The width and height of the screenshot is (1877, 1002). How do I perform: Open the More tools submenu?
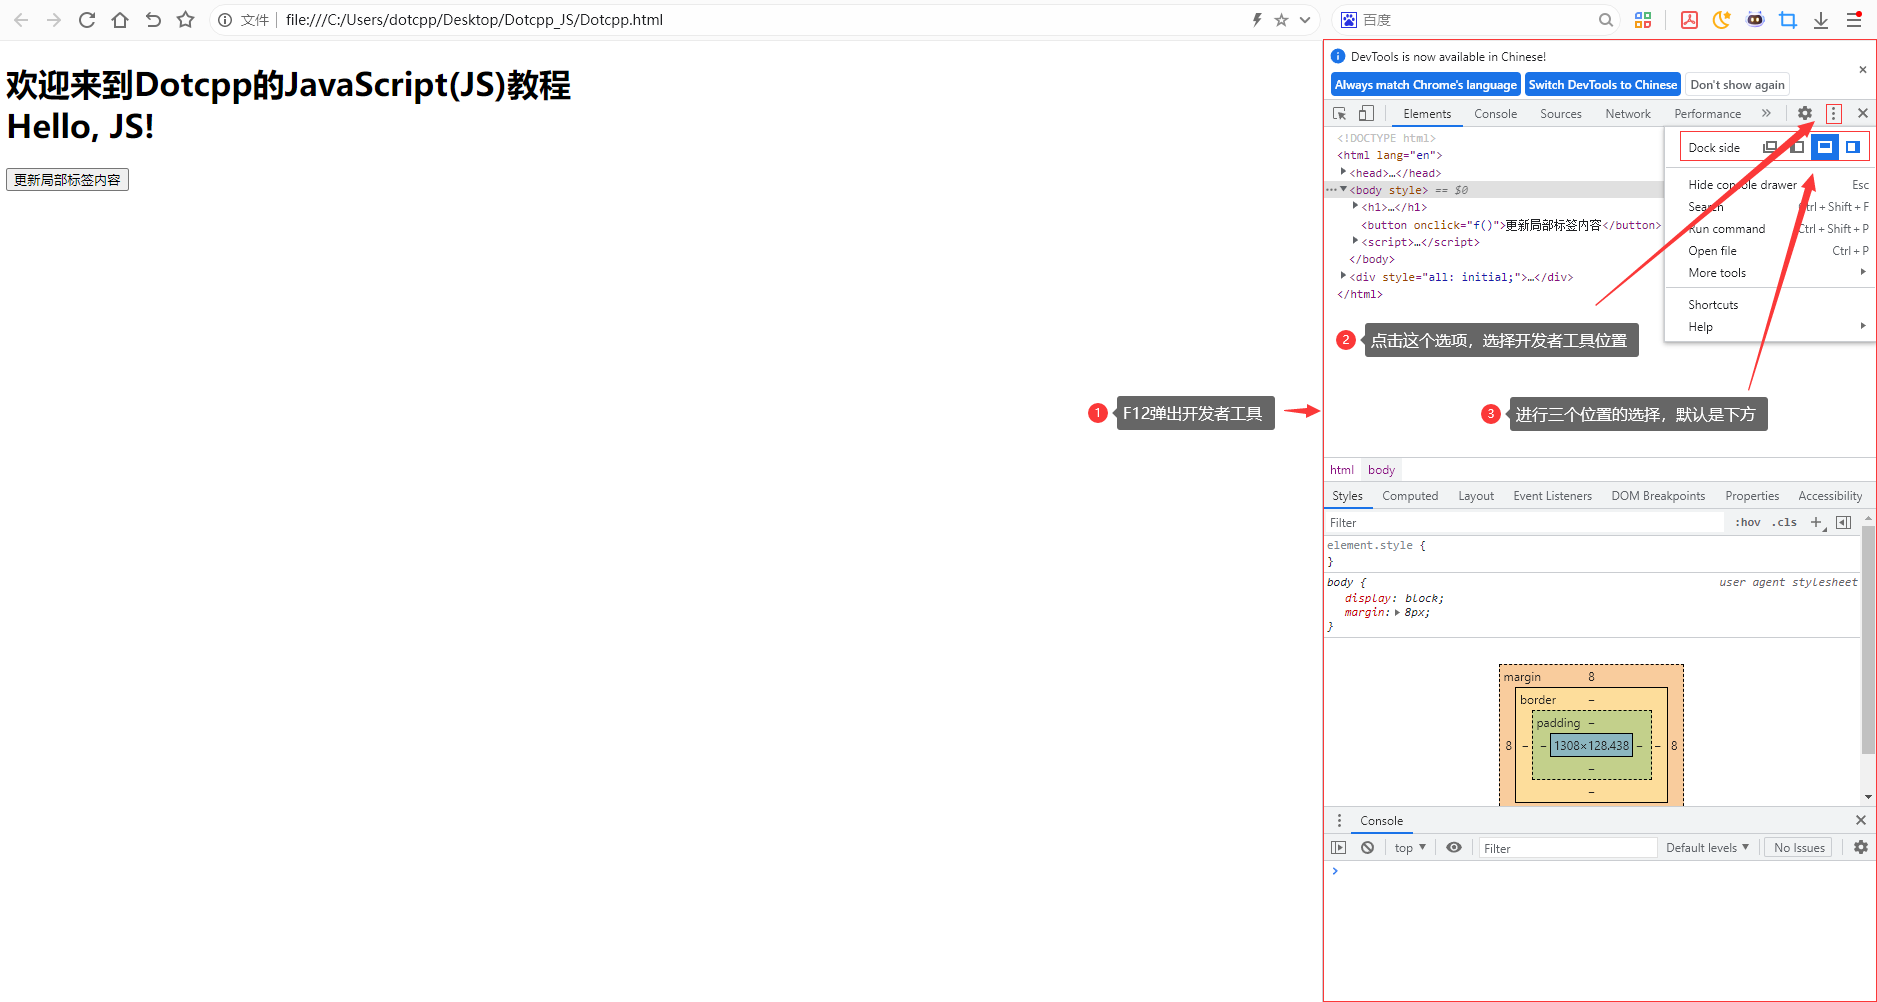coord(1717,273)
